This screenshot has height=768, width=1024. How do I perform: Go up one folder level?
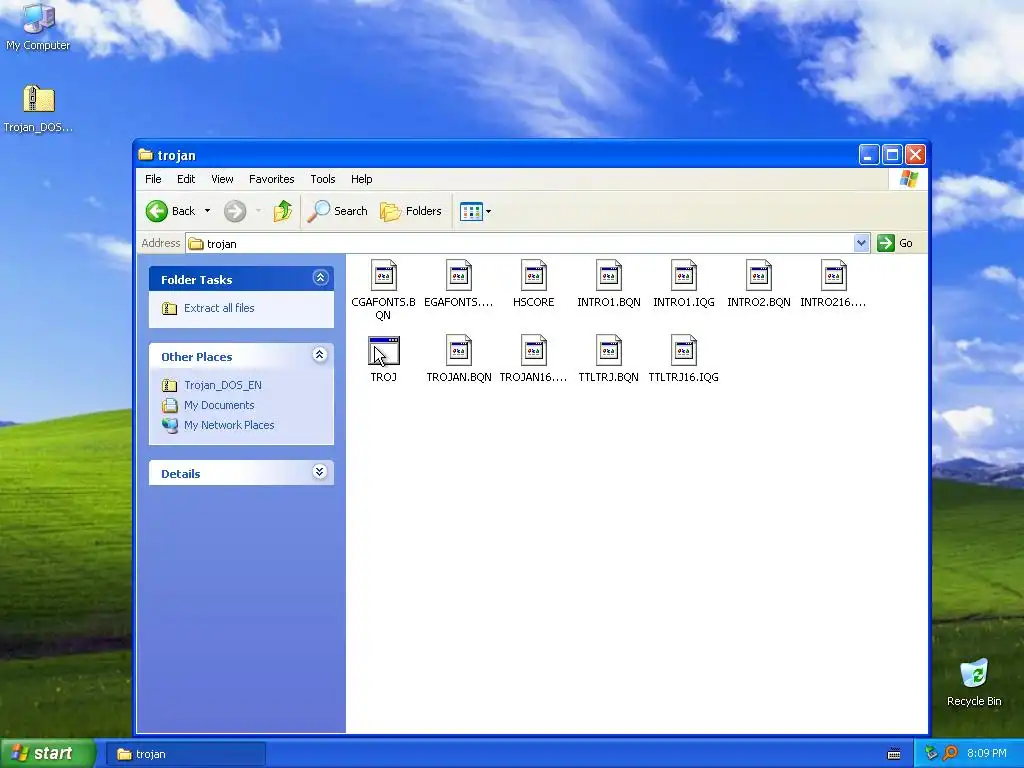pyautogui.click(x=283, y=211)
